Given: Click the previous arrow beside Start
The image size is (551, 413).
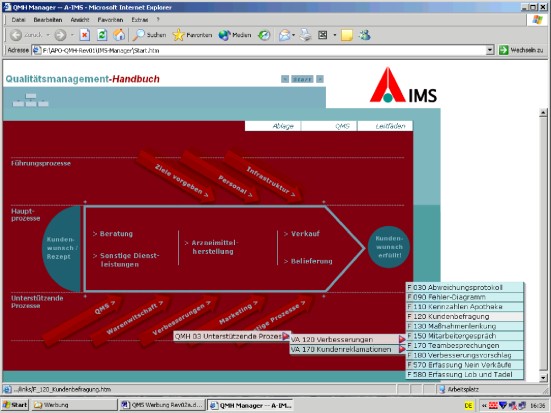Looking at the screenshot, I should click(x=285, y=79).
